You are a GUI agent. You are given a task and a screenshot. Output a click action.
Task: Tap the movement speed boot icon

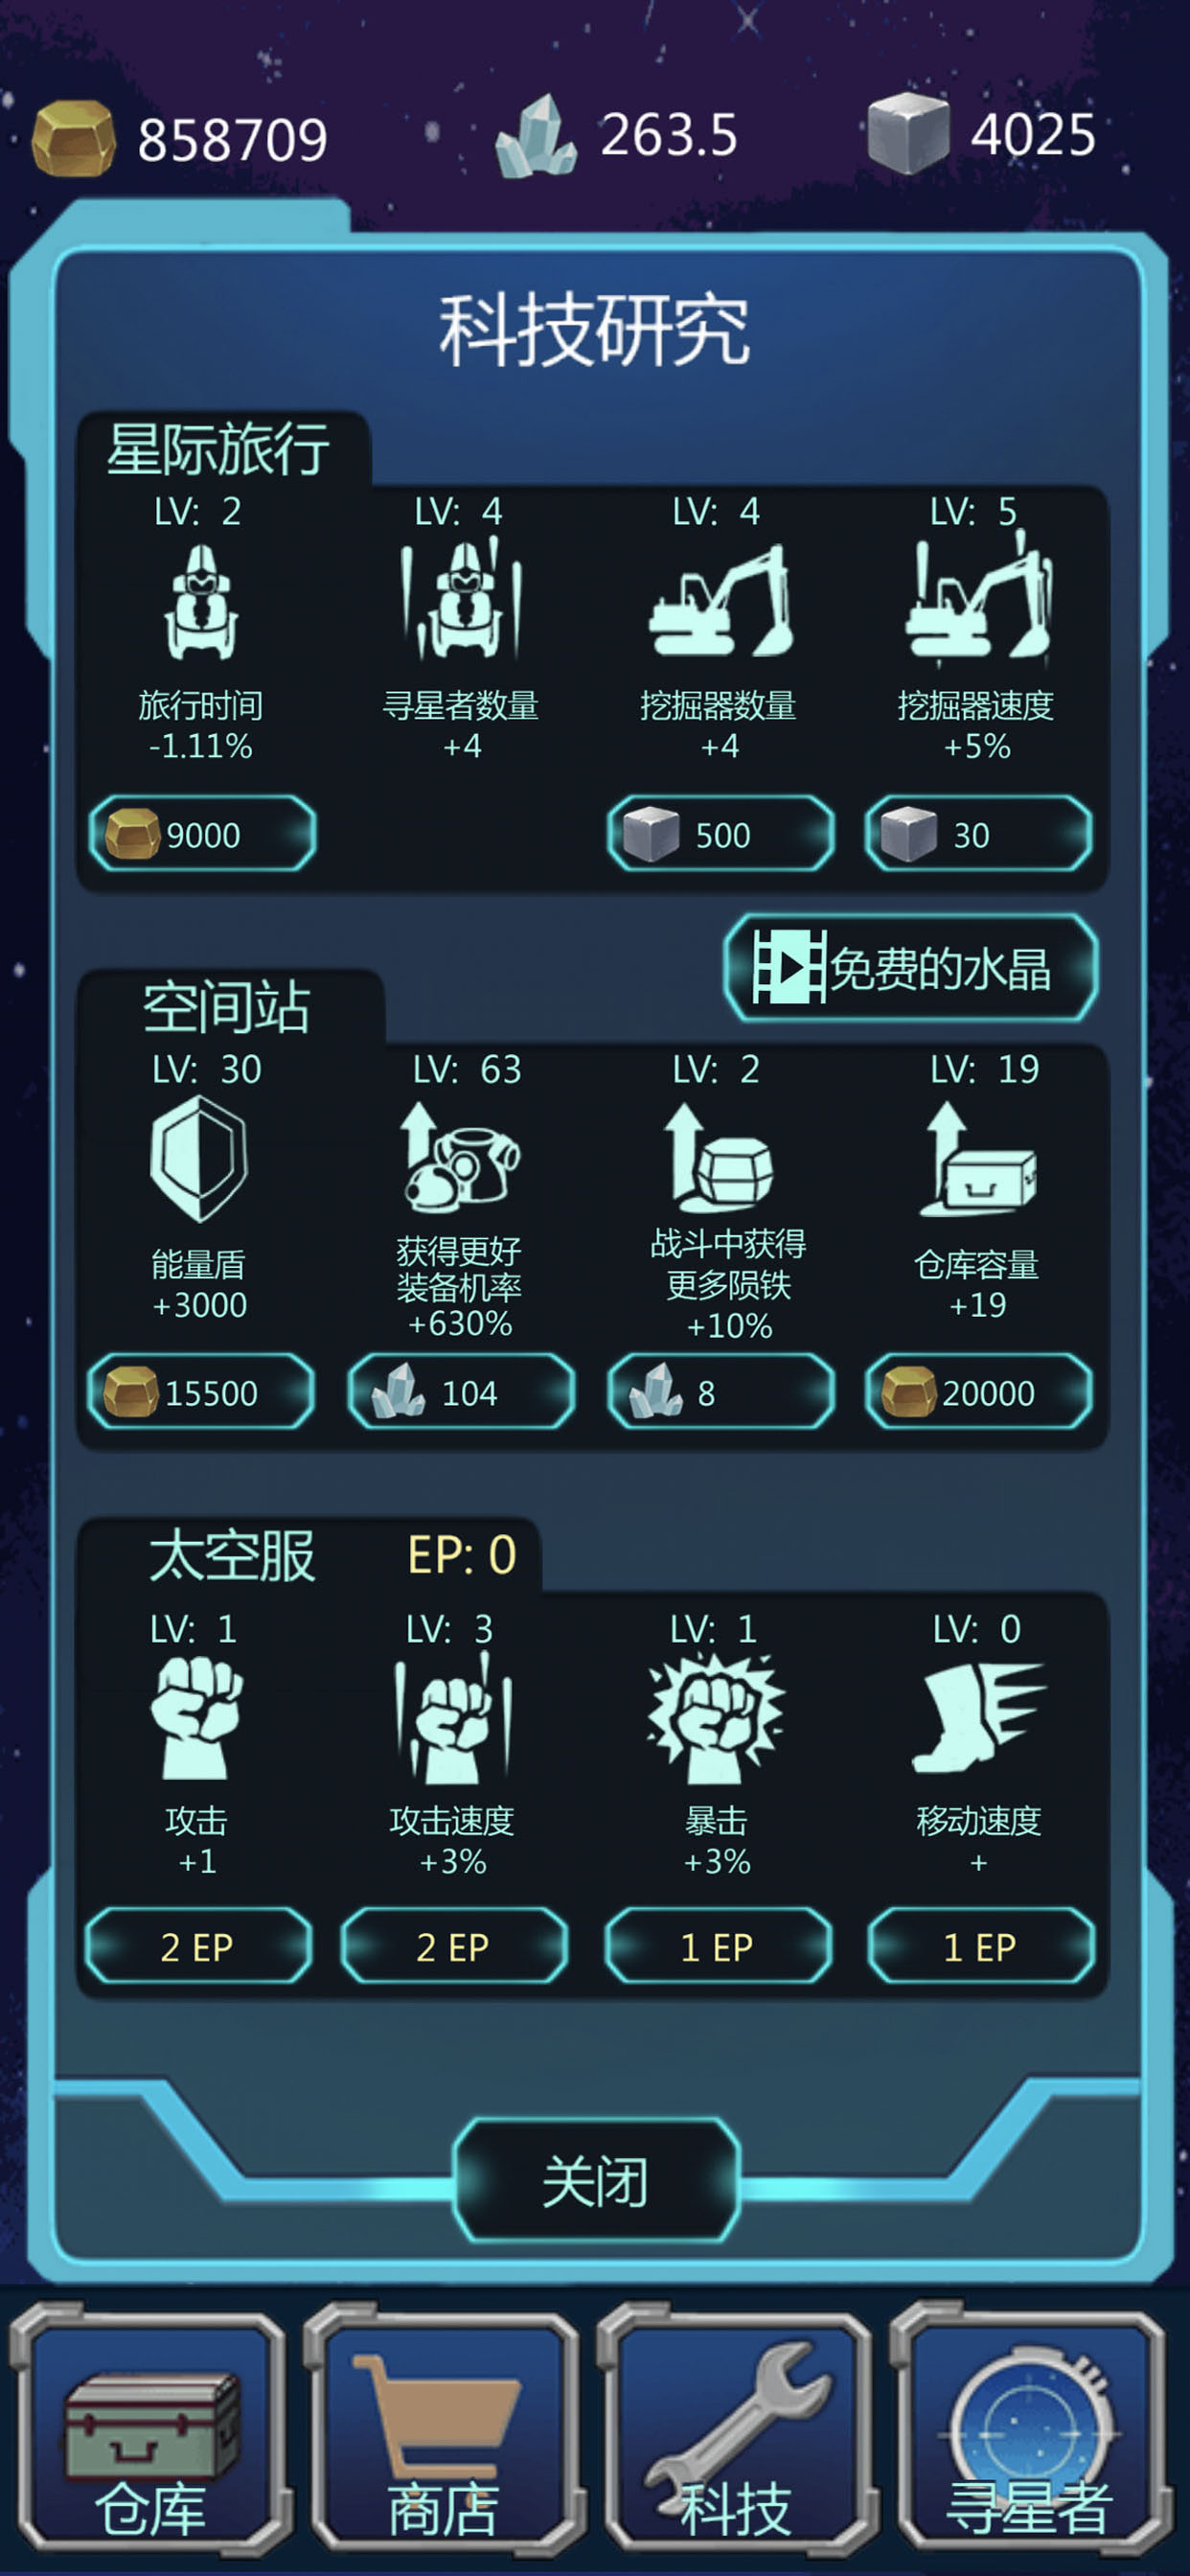(x=978, y=1718)
